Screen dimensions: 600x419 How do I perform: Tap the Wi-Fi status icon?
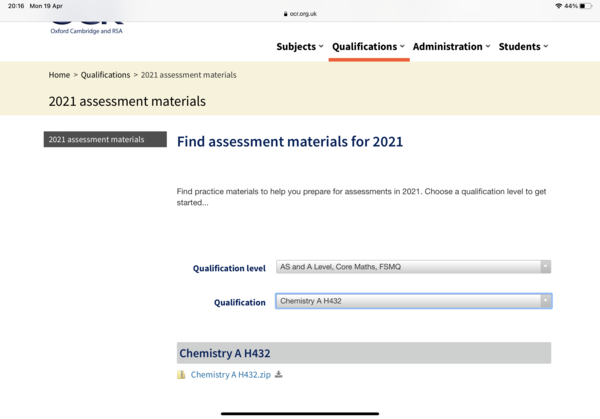click(x=559, y=6)
